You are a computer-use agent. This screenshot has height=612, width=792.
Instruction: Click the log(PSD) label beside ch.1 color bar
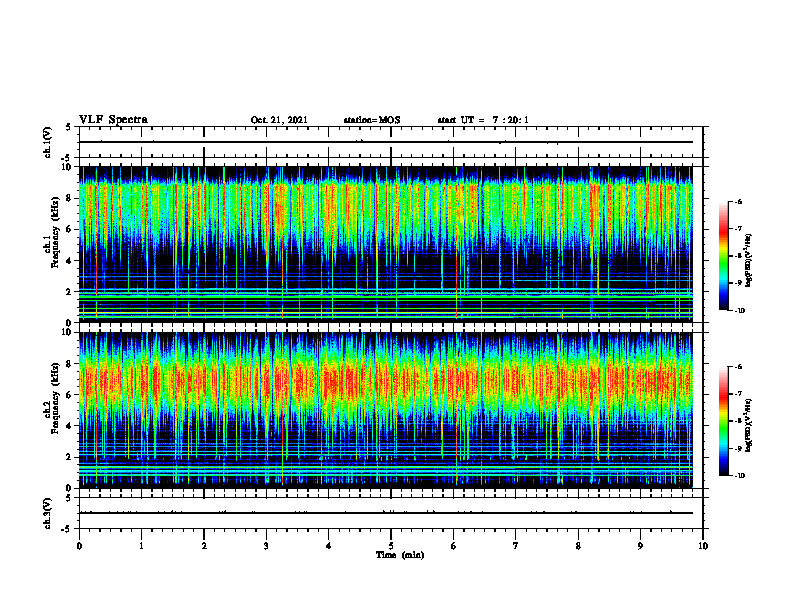[749, 260]
